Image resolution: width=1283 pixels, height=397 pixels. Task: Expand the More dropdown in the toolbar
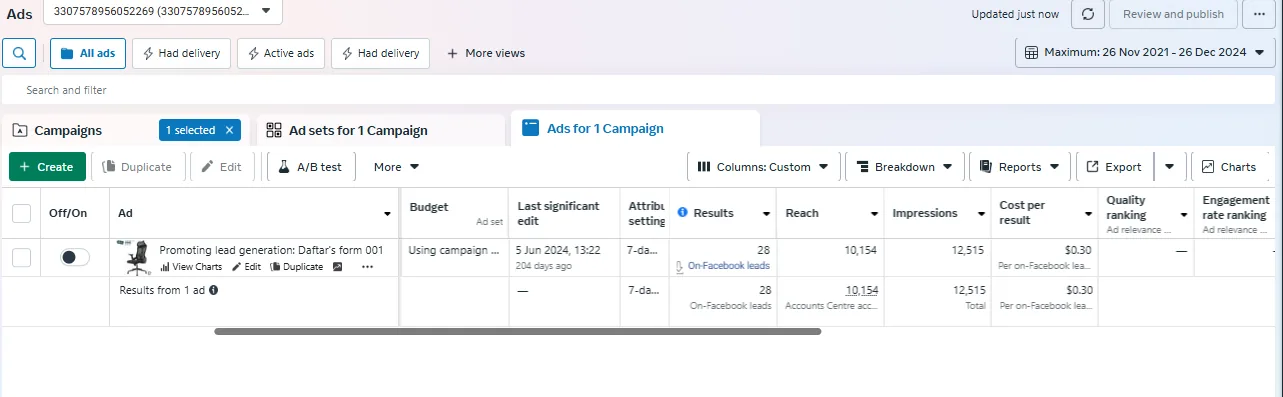point(396,167)
